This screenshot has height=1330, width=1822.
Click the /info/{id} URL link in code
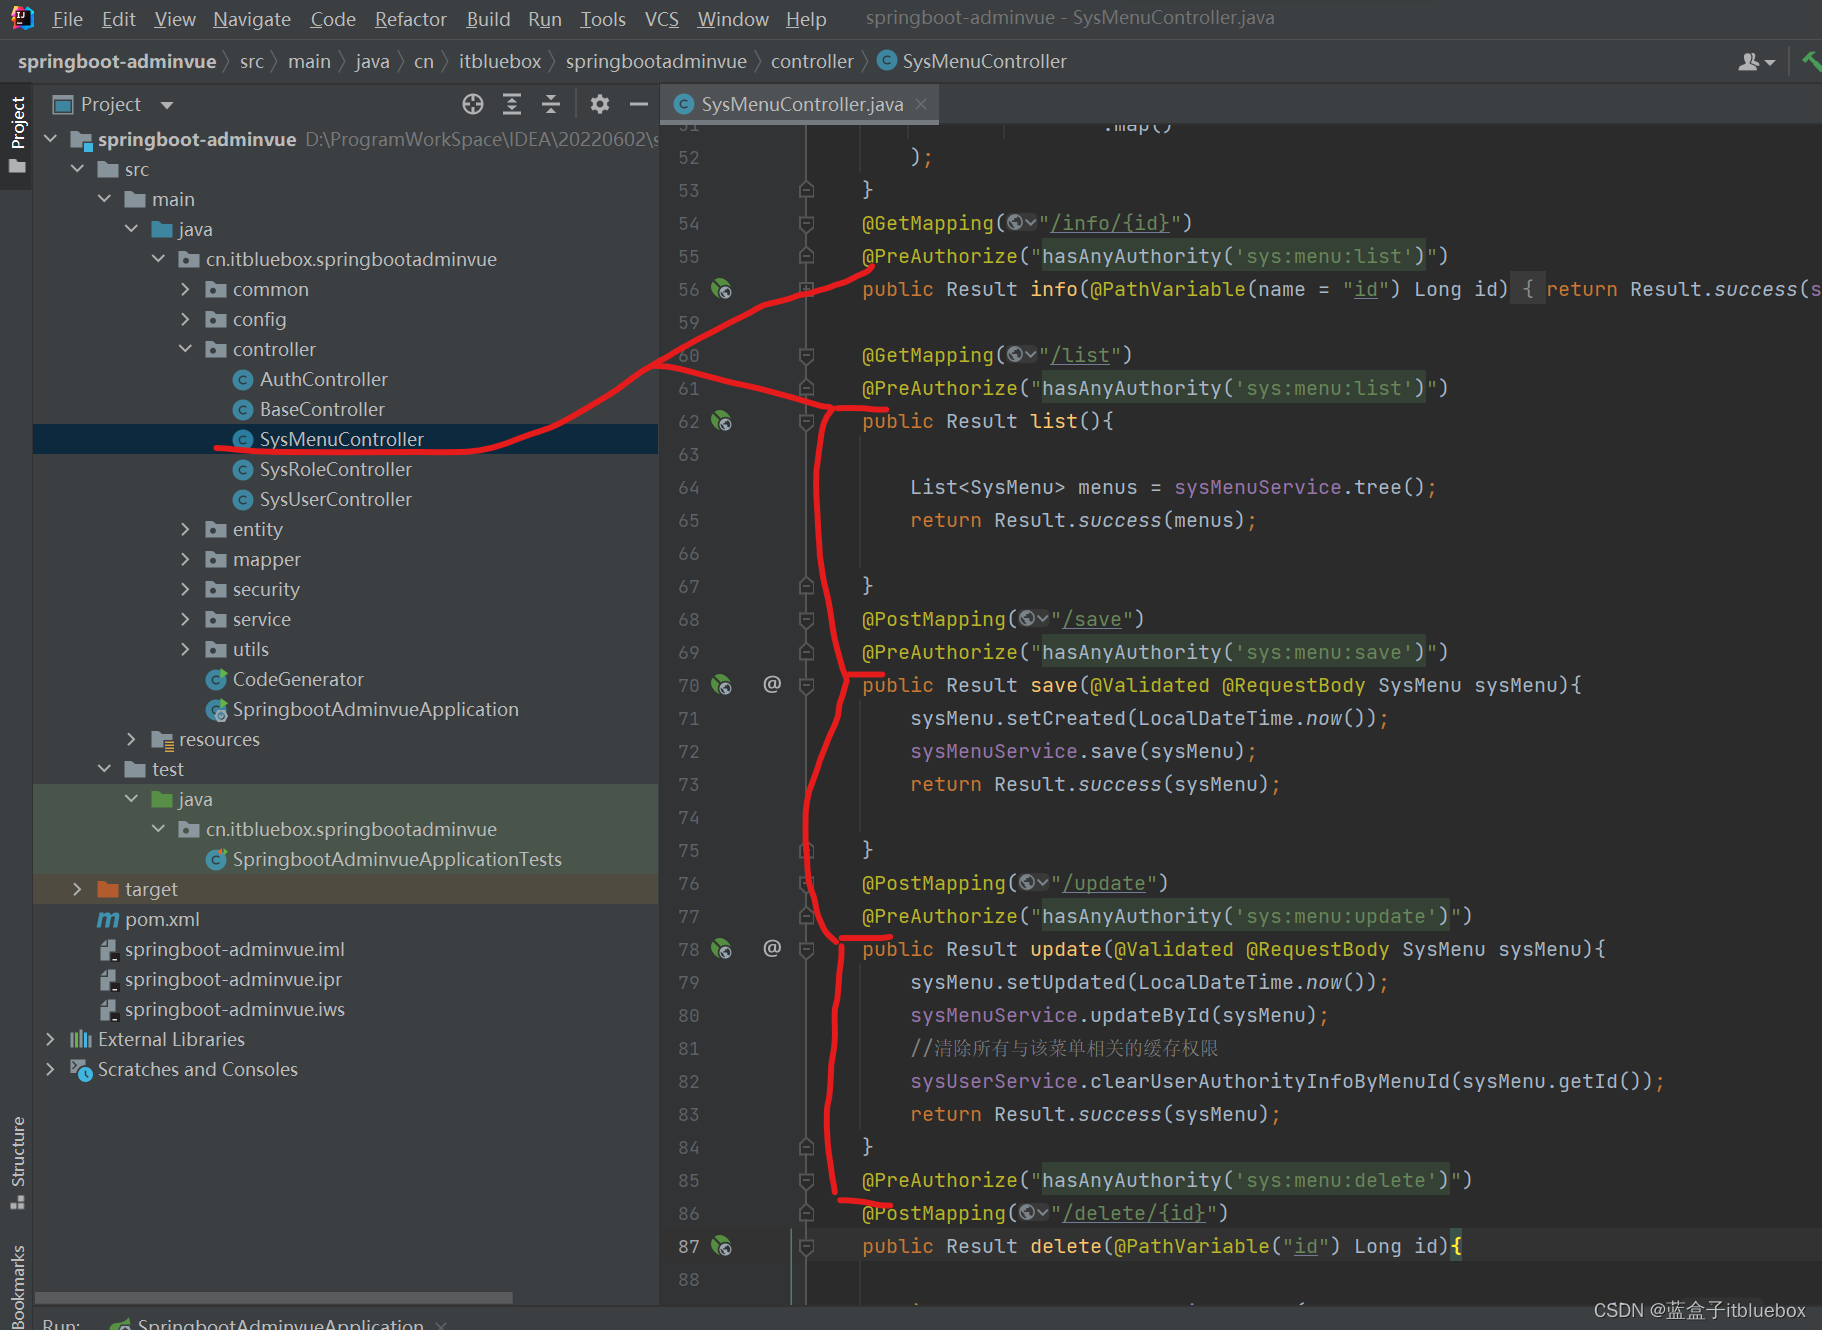pos(1110,223)
